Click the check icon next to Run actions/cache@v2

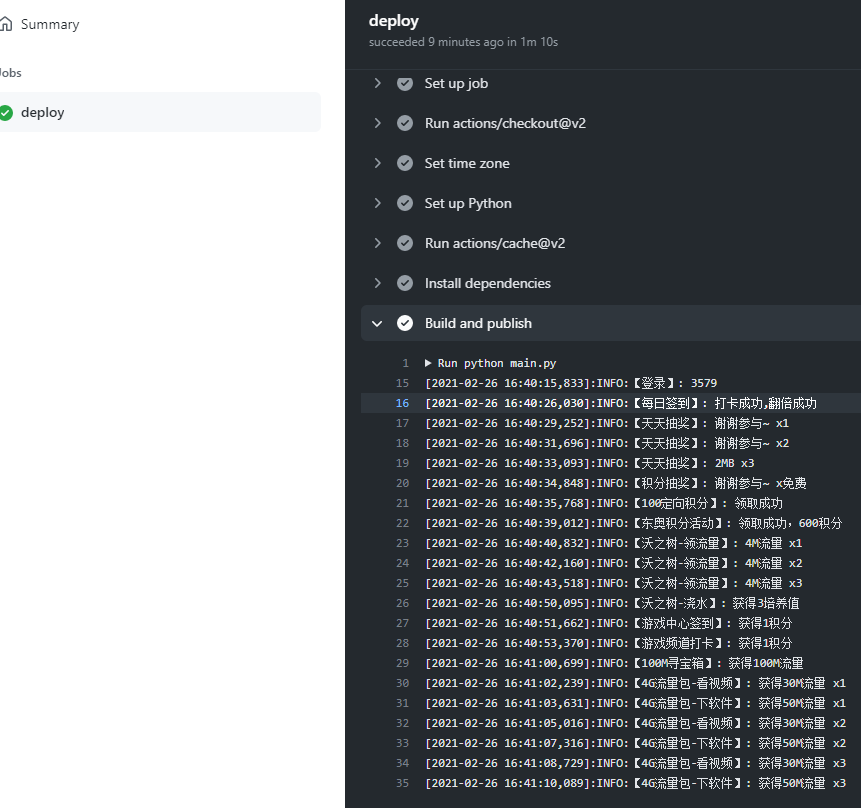point(405,244)
